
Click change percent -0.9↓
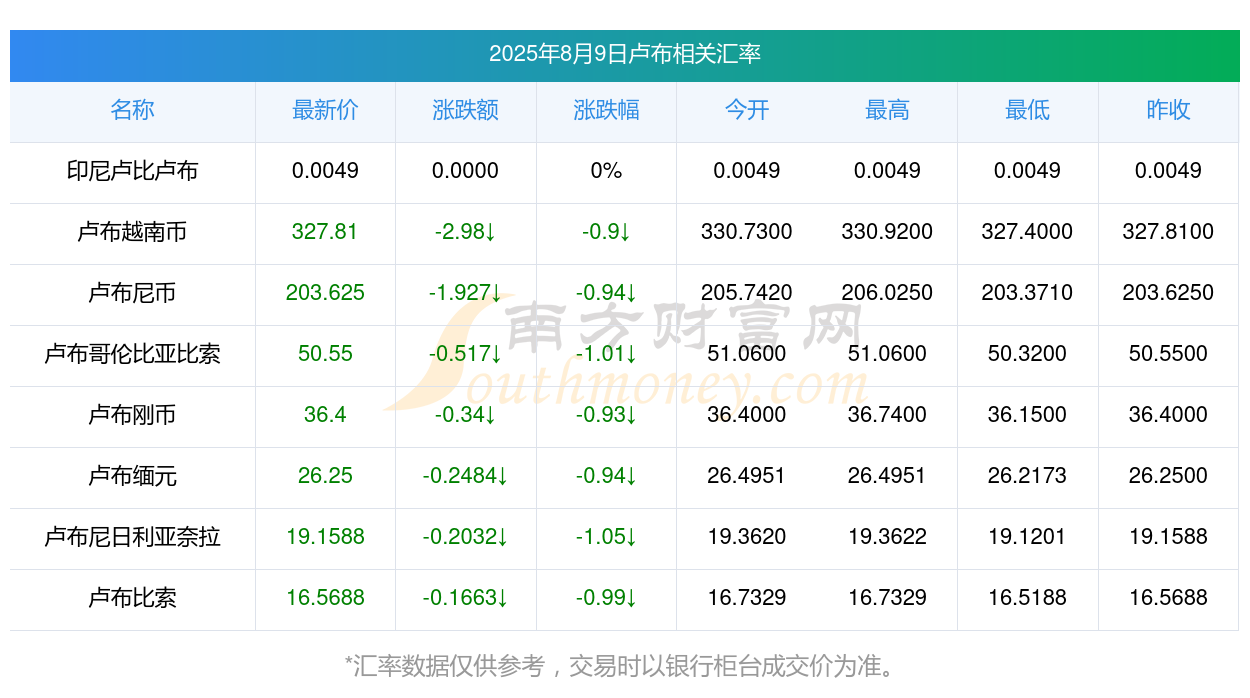tap(606, 232)
